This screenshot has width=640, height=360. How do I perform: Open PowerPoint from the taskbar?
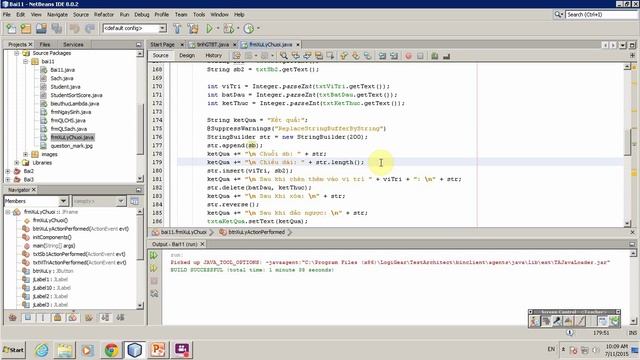coord(158,350)
